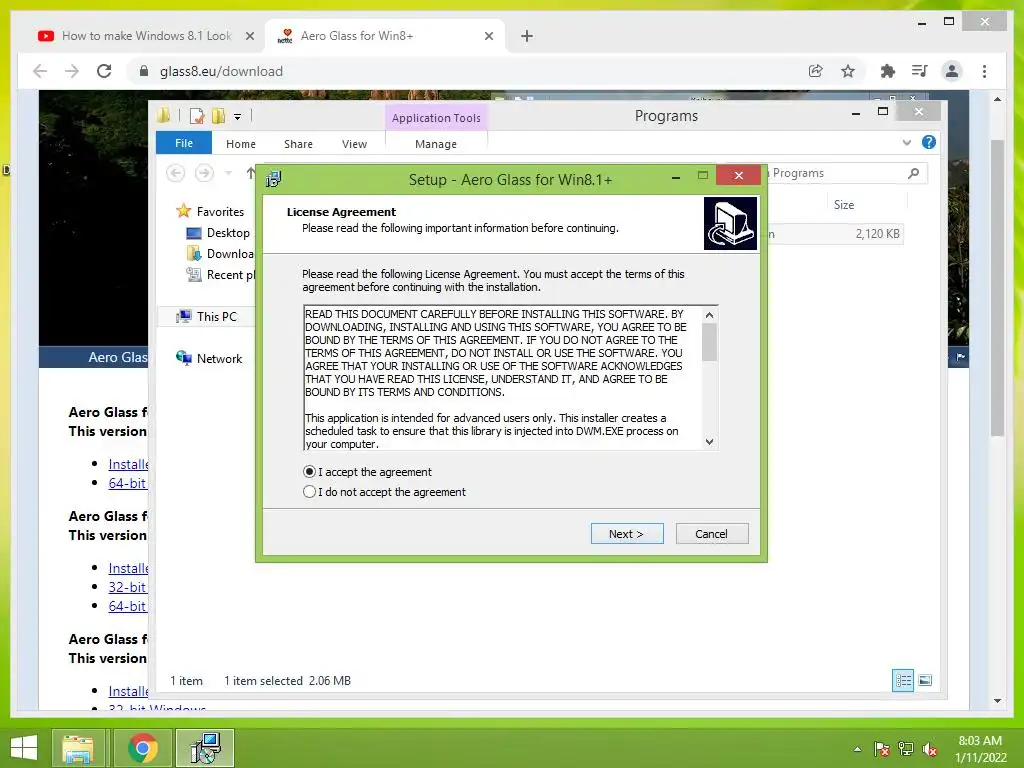Viewport: 1024px width, 768px height.
Task: Click the muted volume tray icon
Action: [930, 749]
